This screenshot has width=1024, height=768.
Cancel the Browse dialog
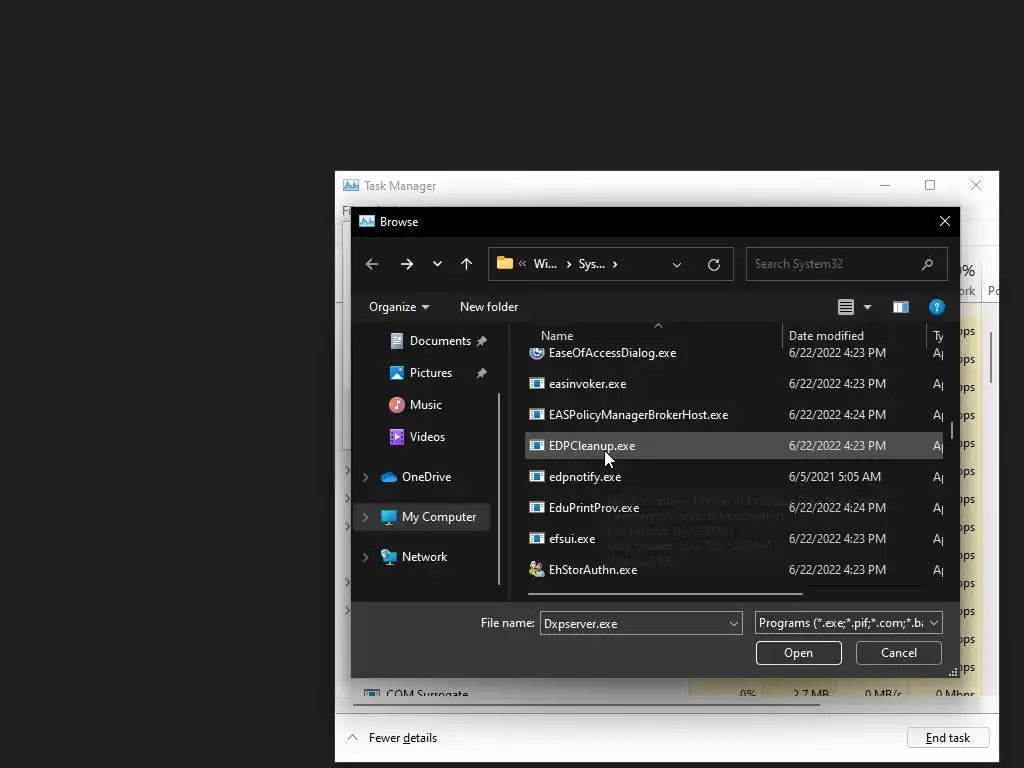899,653
